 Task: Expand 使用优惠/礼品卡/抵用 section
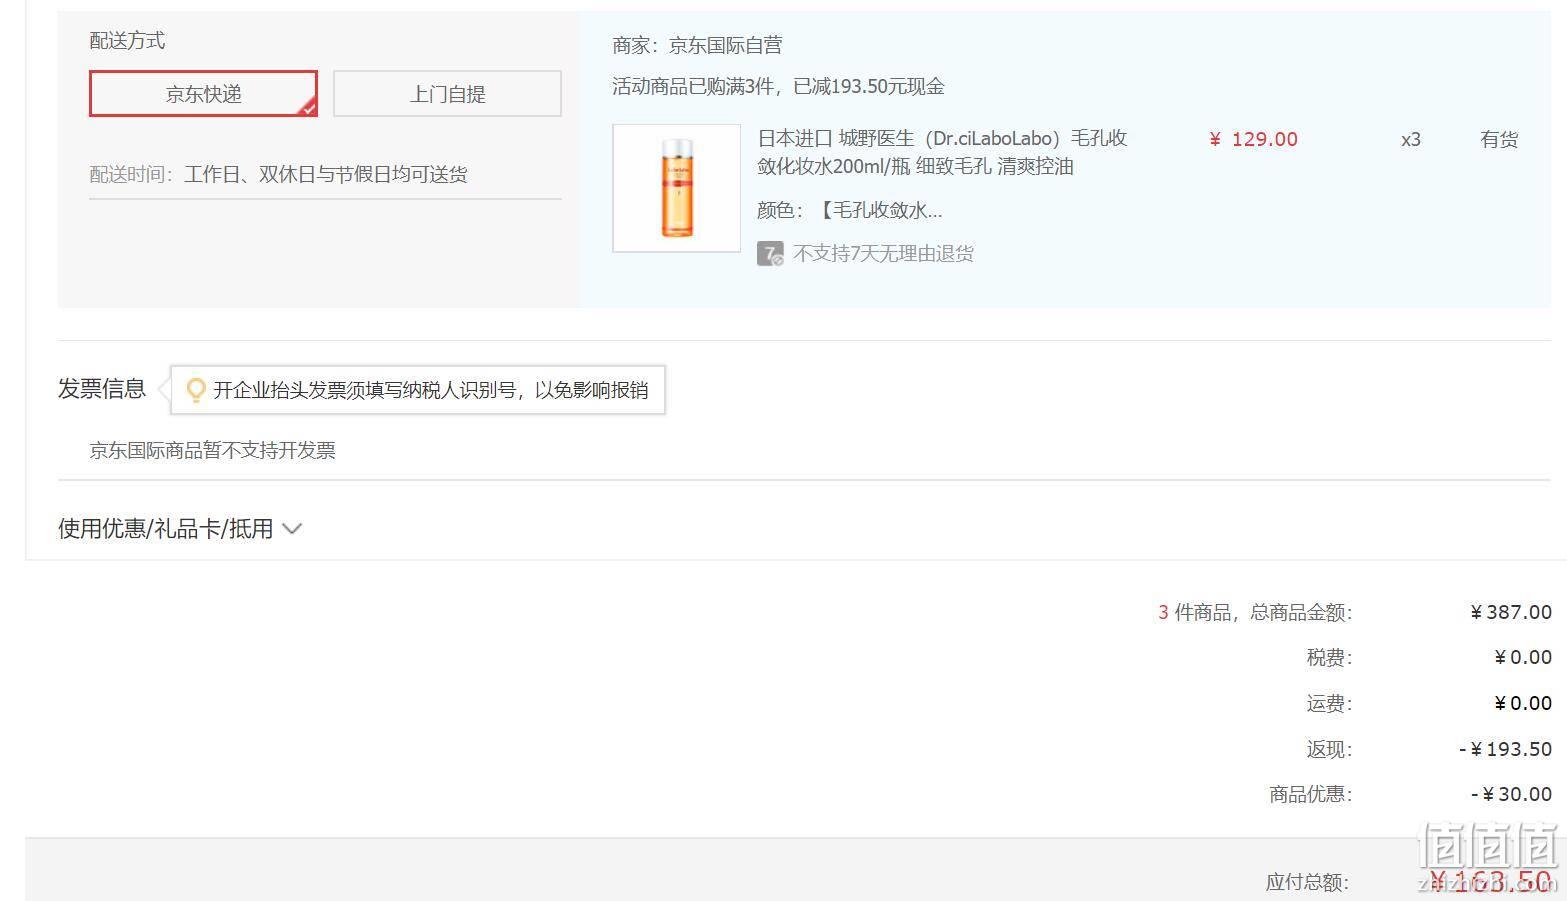180,528
